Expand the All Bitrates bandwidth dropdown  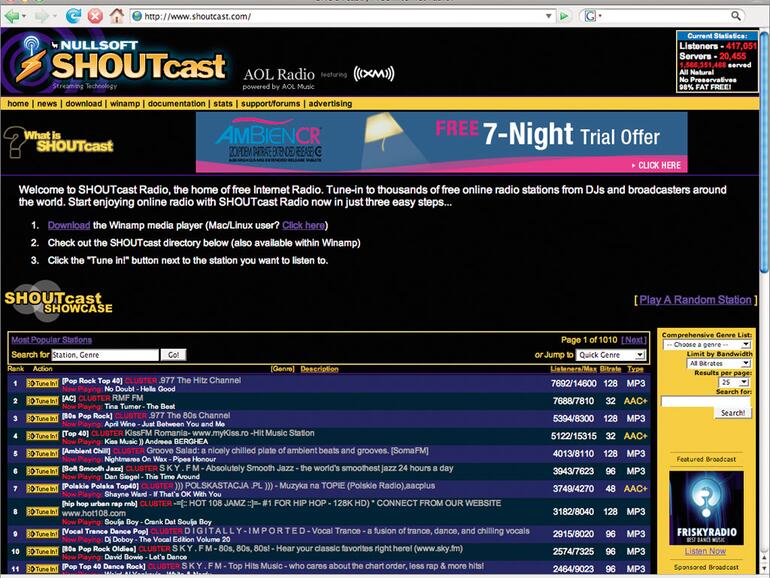(x=718, y=363)
